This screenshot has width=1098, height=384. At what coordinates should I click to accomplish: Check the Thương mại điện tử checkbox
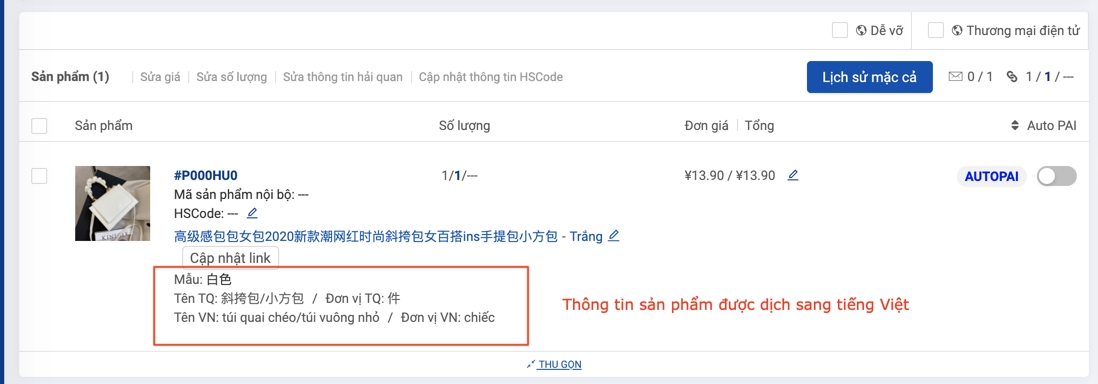(x=936, y=31)
